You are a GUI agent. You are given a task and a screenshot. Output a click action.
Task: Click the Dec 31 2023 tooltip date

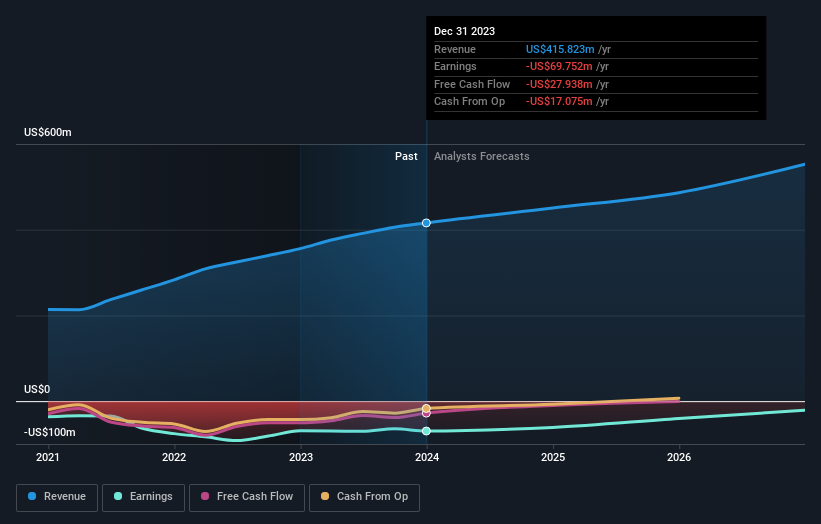(x=464, y=31)
